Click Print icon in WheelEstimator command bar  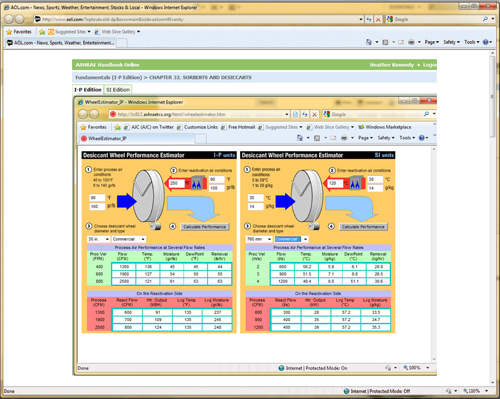(344, 138)
